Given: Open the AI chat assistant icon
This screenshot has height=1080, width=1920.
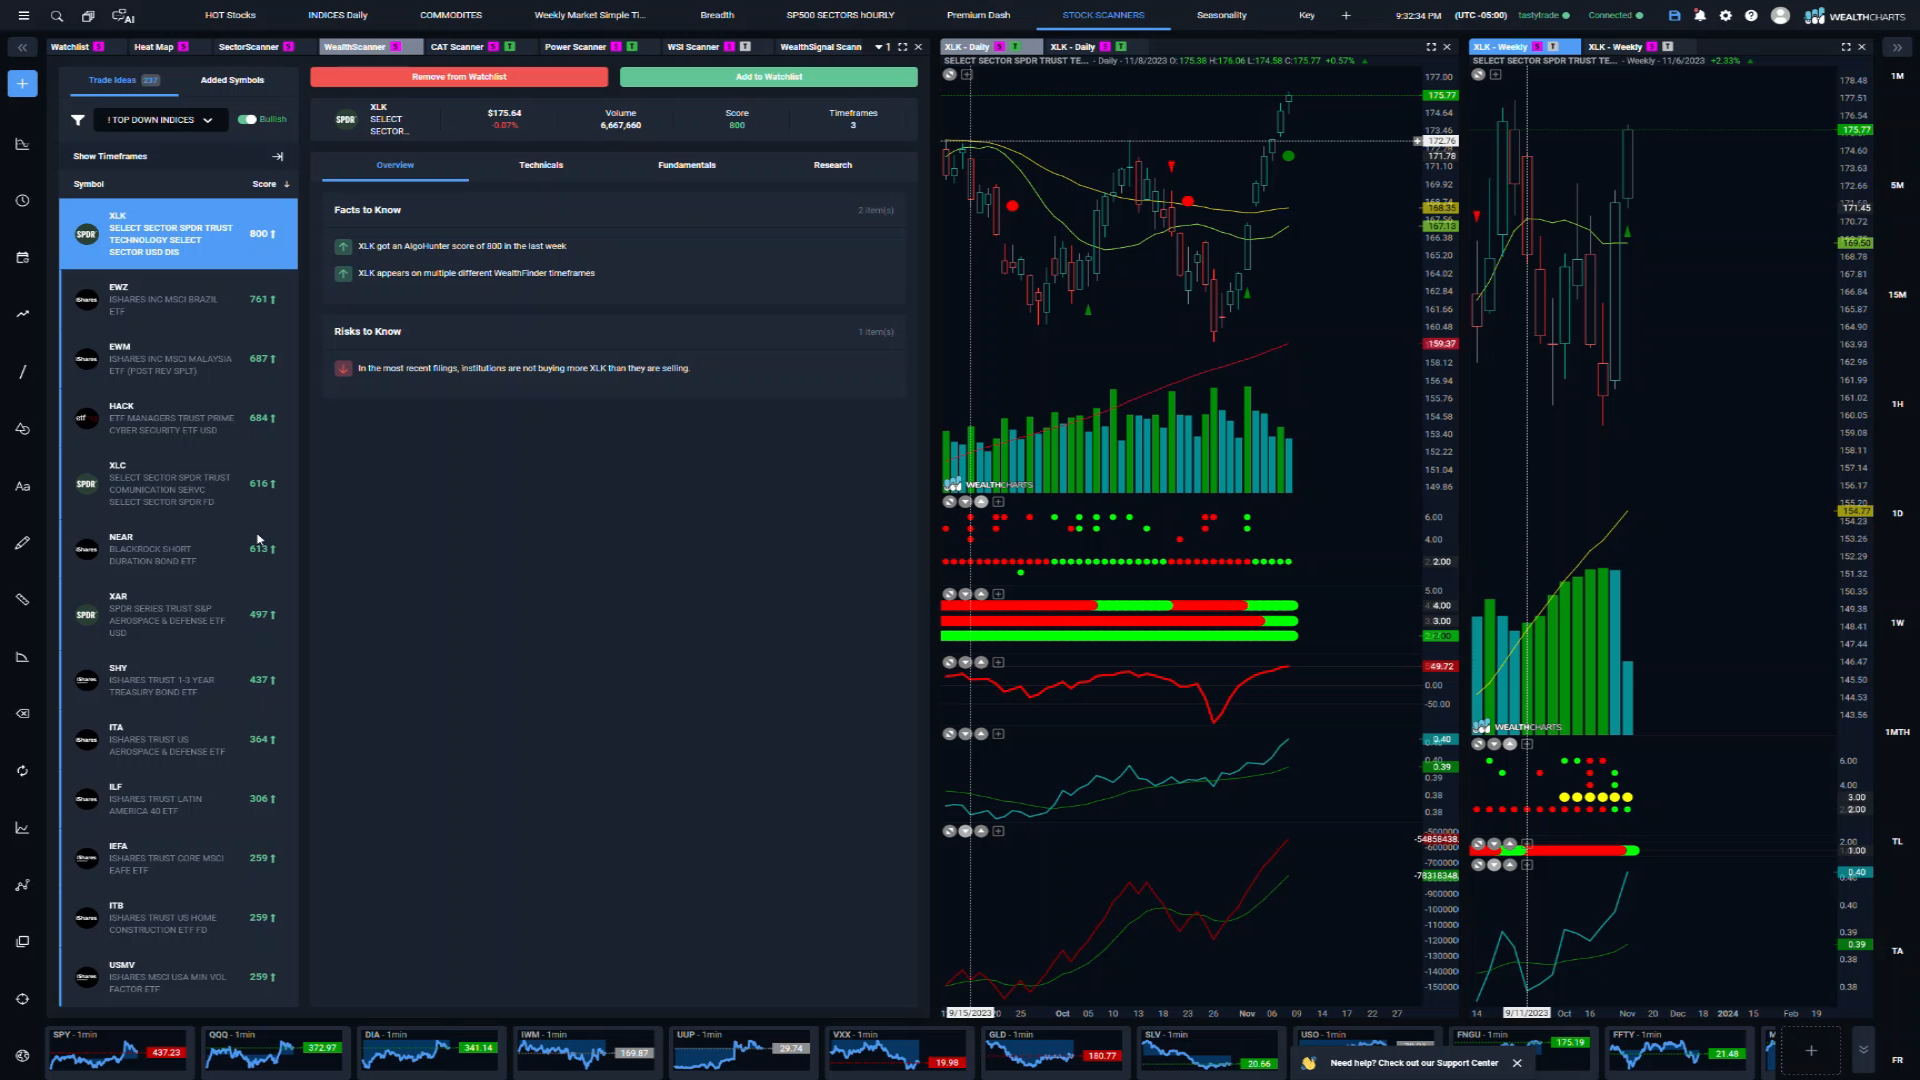Looking at the screenshot, I should 123,16.
